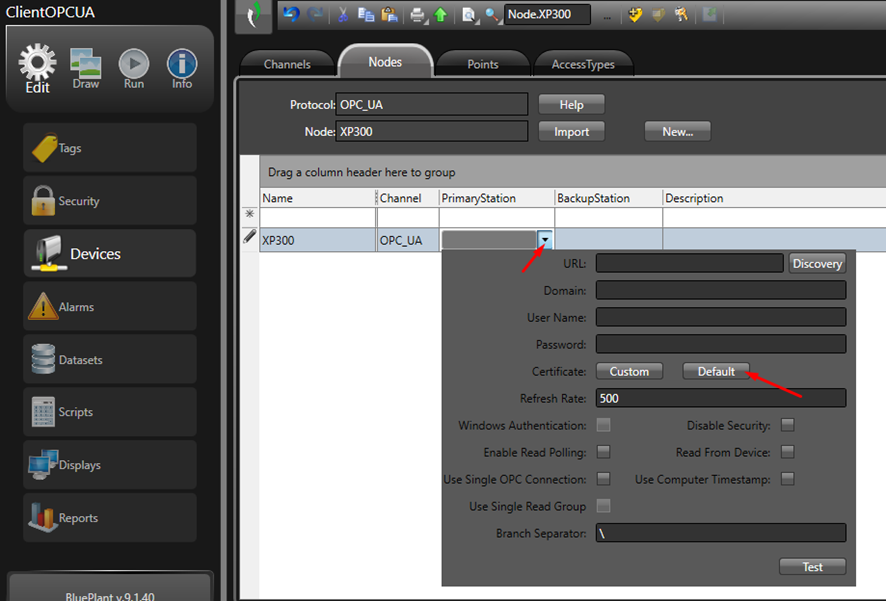Click the Undo toolbar icon

click(x=291, y=14)
